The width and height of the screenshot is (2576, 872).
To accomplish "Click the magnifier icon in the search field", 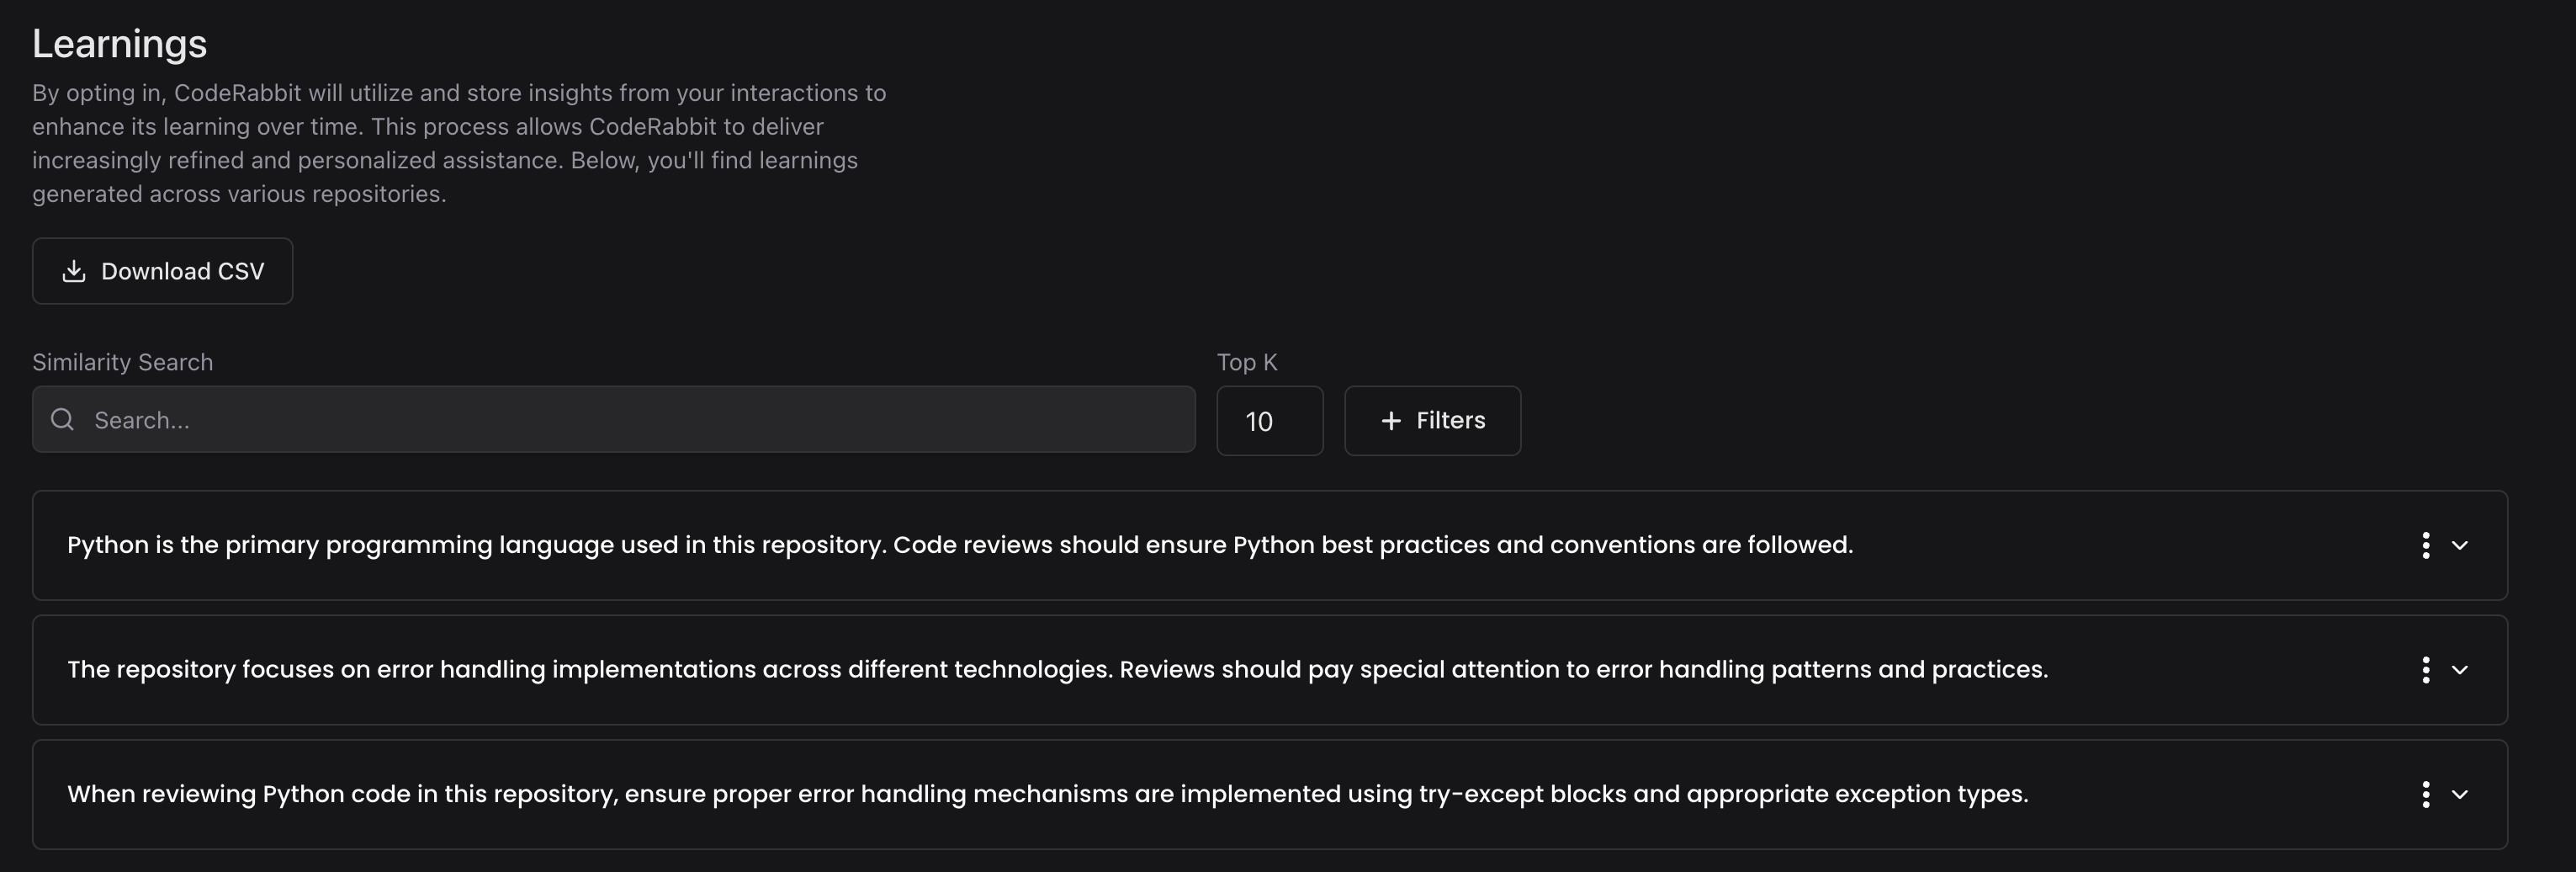I will [x=63, y=420].
